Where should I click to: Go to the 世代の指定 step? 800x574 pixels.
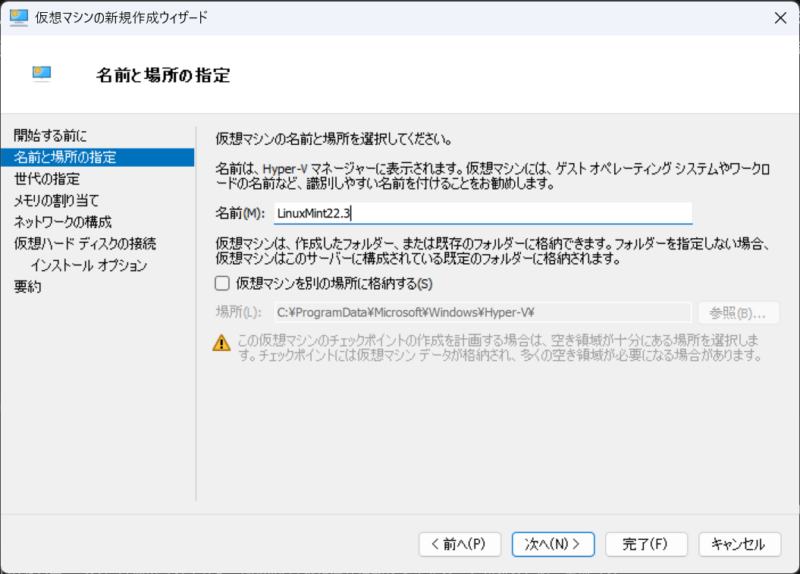tap(47, 179)
